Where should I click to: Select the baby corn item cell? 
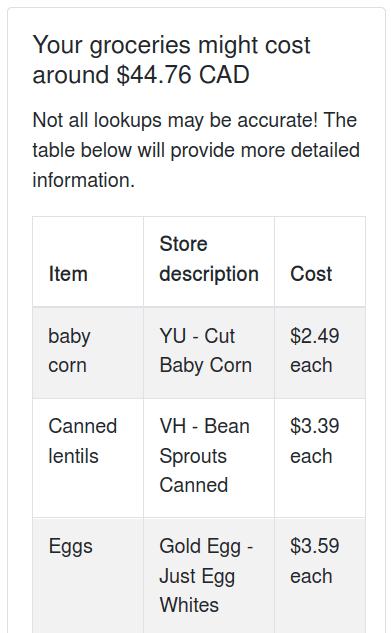click(x=88, y=352)
